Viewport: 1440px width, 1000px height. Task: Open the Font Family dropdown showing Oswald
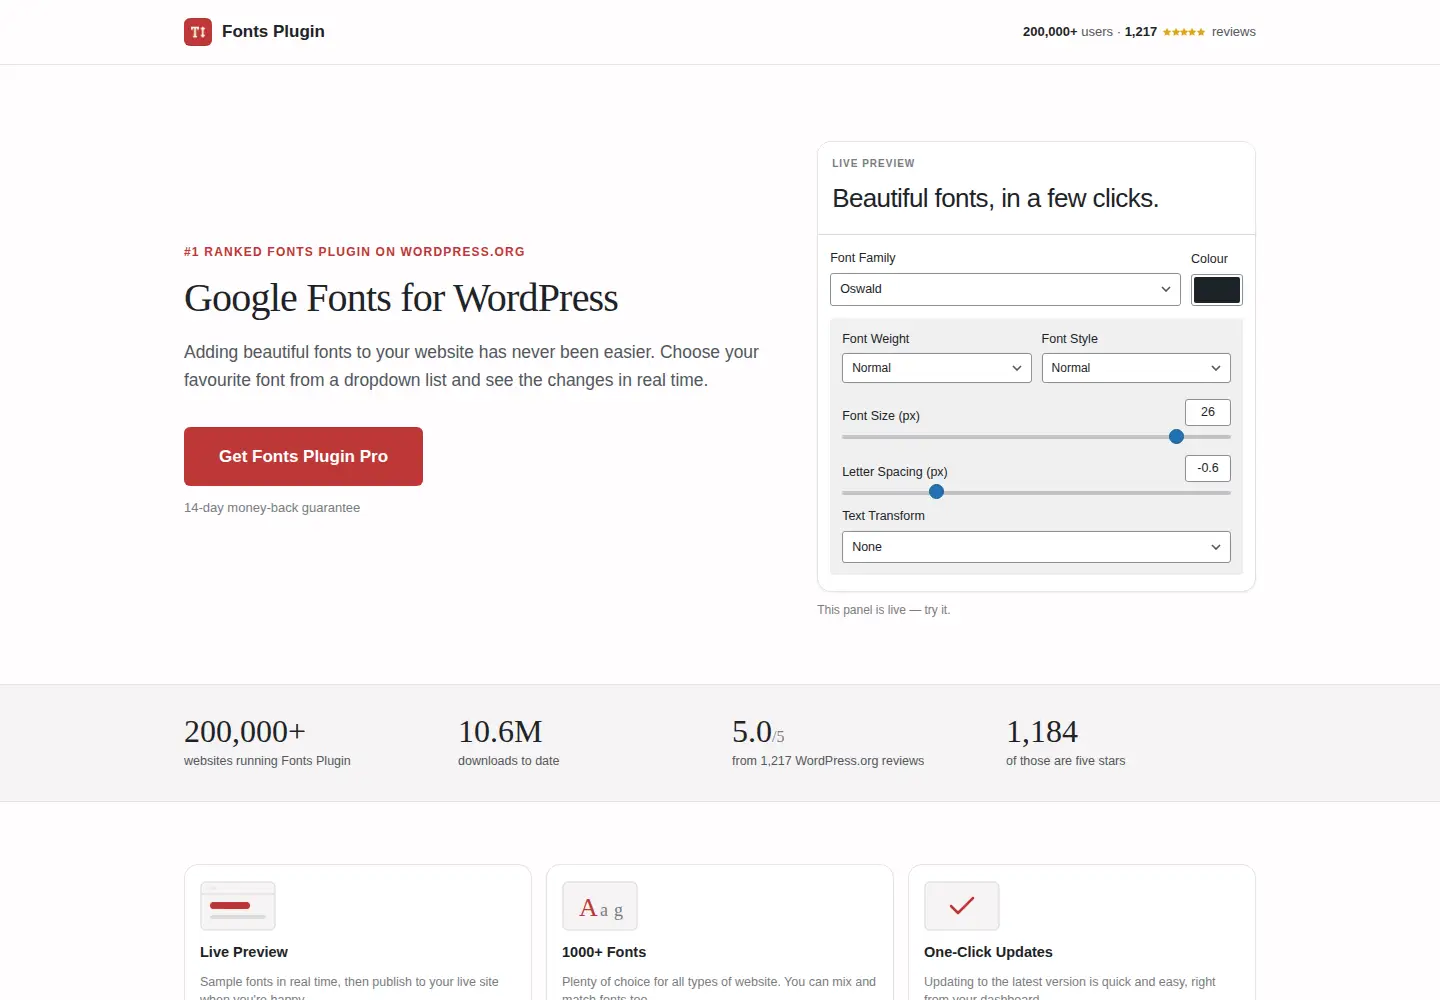(x=1005, y=289)
